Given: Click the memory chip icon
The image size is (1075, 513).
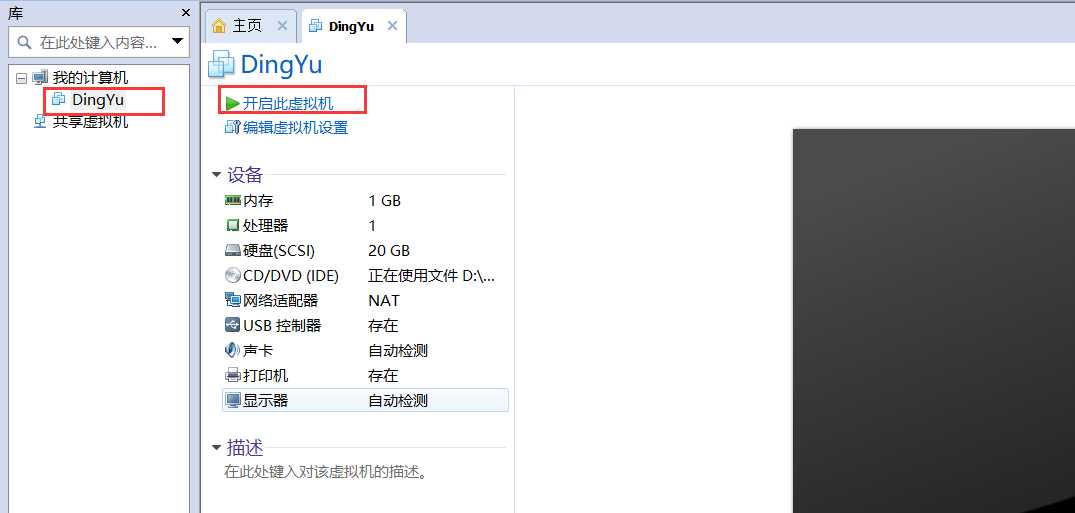Looking at the screenshot, I should tap(232, 200).
